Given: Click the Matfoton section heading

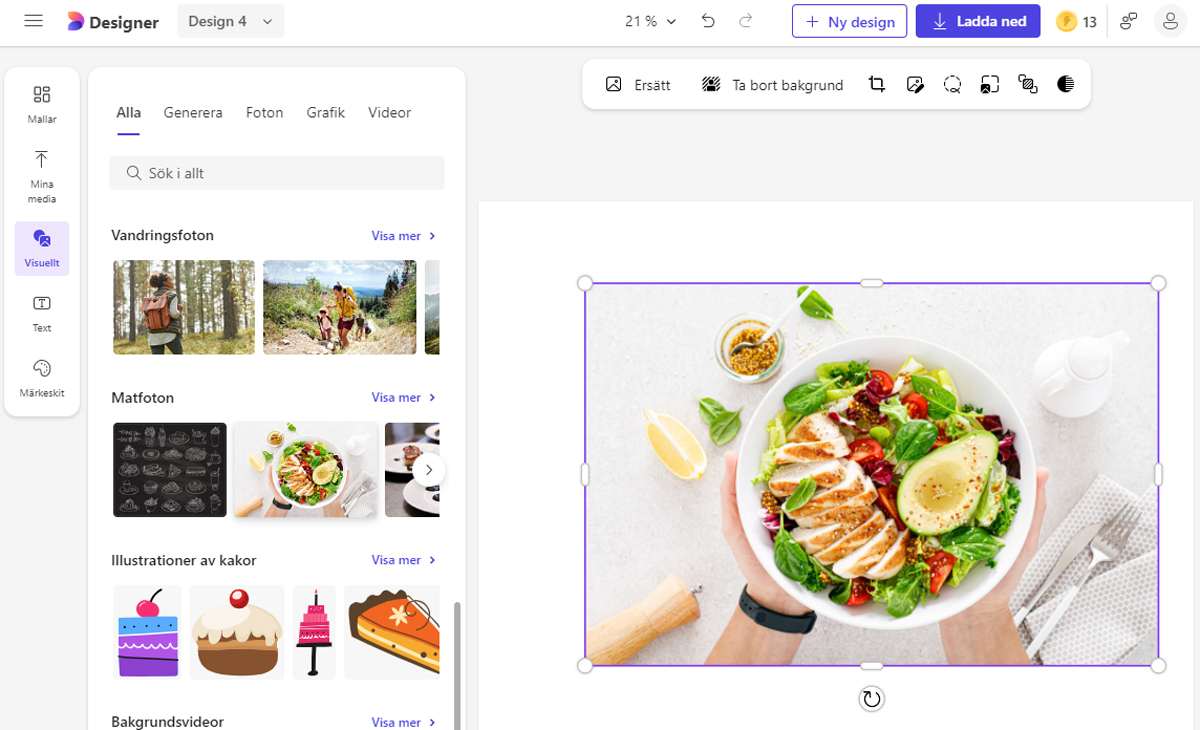Looking at the screenshot, I should (143, 398).
